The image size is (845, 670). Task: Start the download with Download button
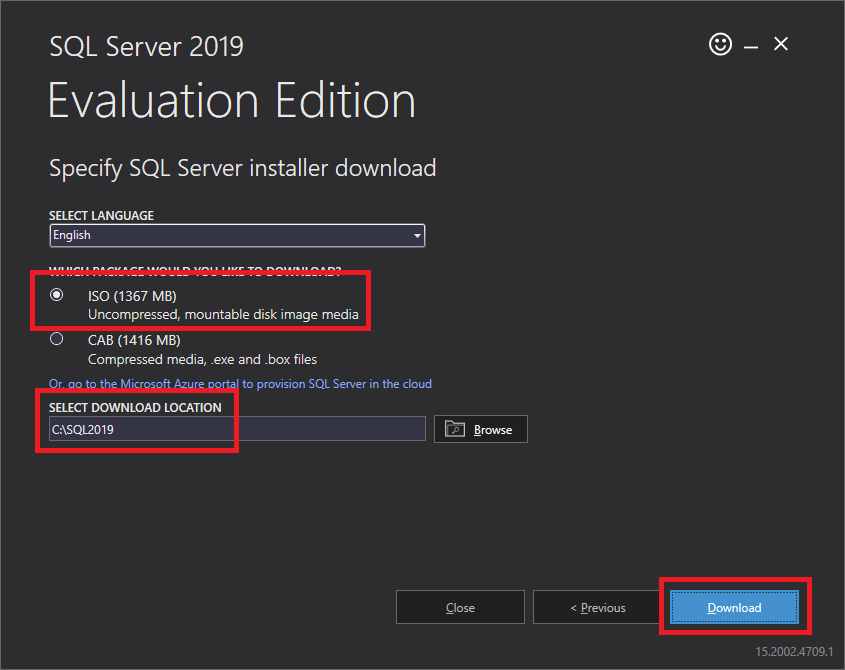click(x=734, y=607)
